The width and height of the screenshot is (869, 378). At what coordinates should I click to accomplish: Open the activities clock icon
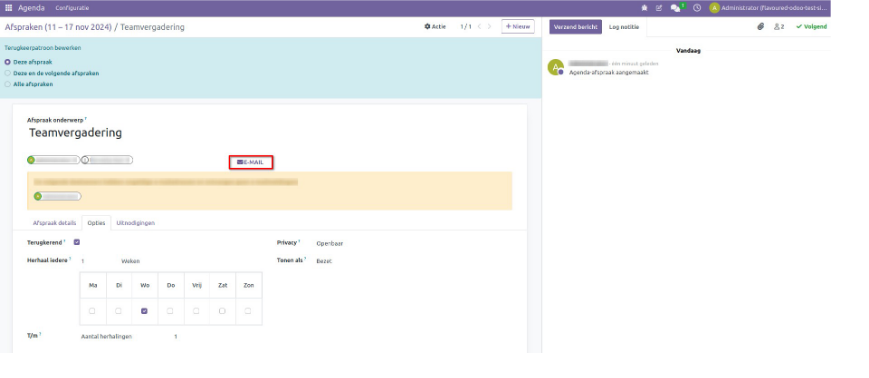coord(697,8)
